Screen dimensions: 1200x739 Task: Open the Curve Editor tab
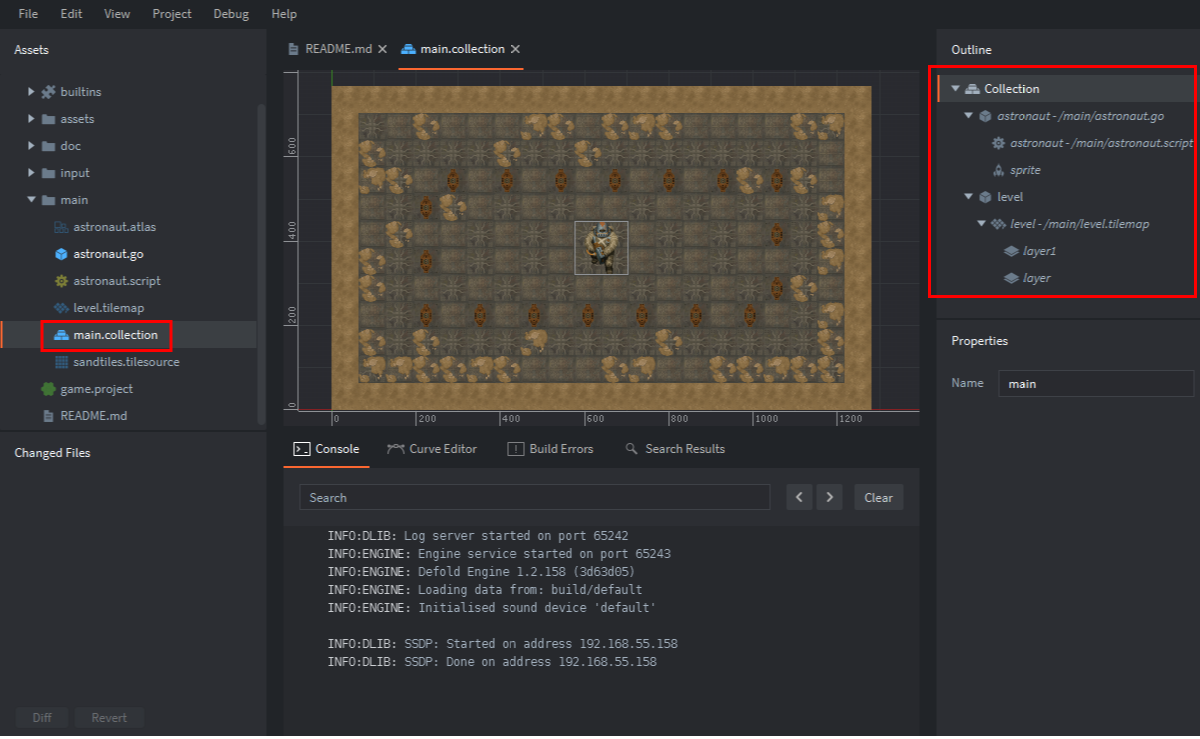pos(432,449)
